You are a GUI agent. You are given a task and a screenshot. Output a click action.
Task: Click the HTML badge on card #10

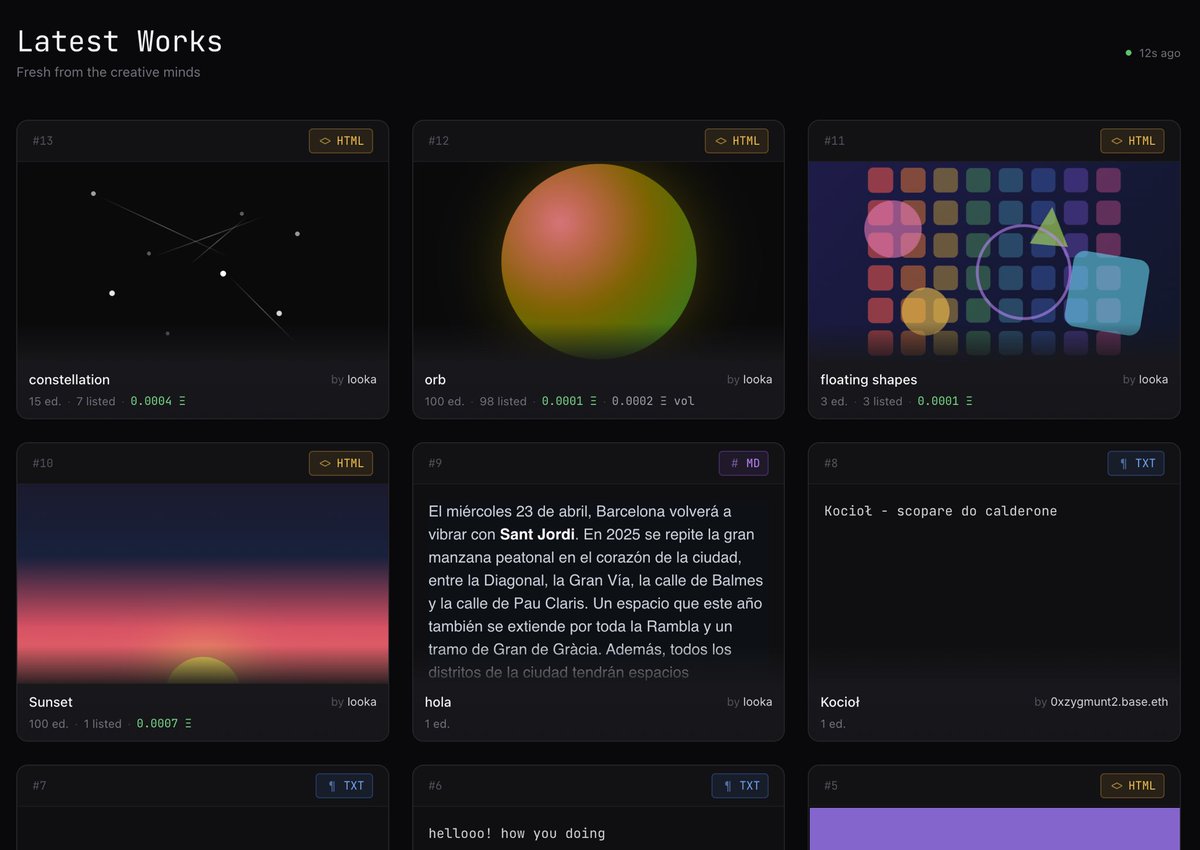point(341,463)
